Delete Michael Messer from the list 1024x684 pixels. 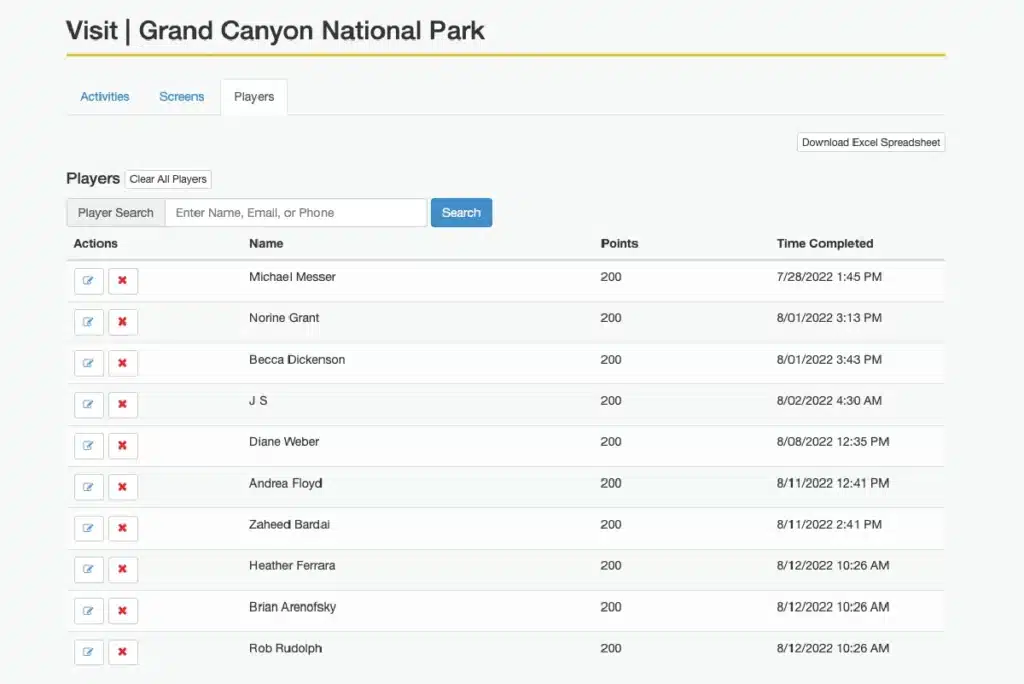click(x=122, y=281)
